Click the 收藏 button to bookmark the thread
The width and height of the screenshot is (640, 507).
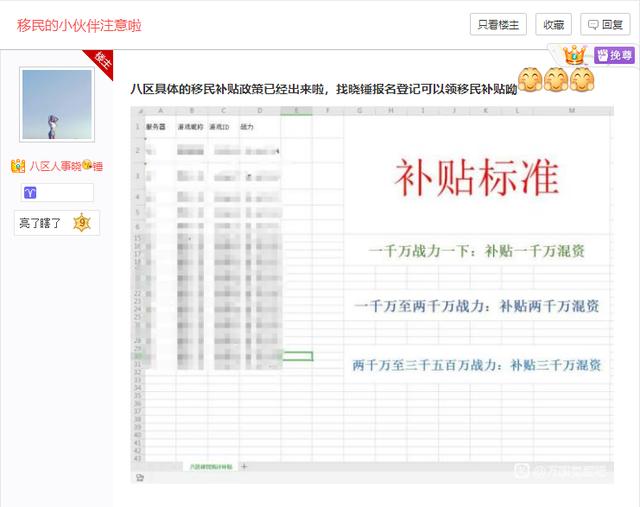pos(553,25)
